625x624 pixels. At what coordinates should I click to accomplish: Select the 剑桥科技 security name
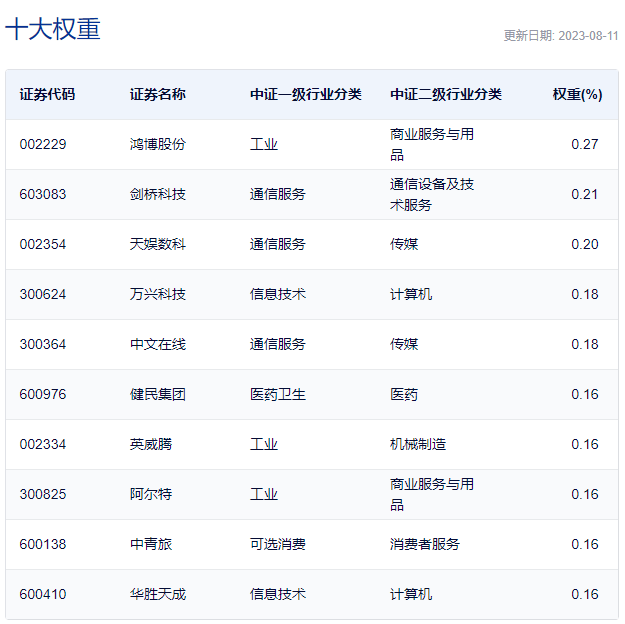(157, 194)
